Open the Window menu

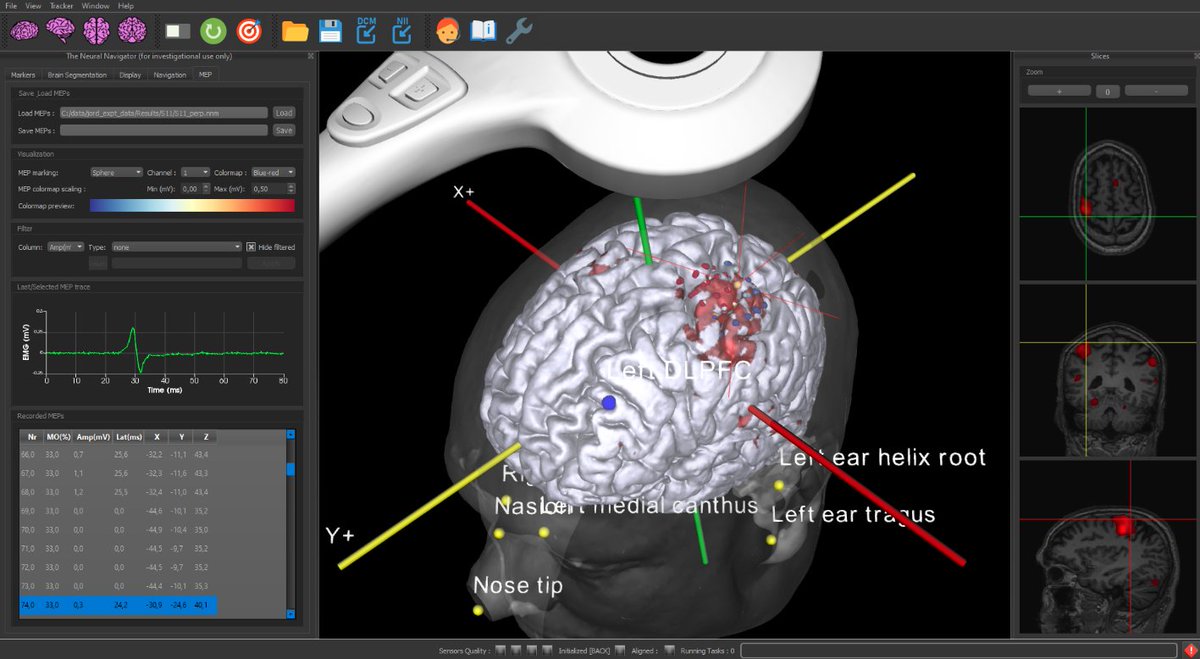click(96, 6)
